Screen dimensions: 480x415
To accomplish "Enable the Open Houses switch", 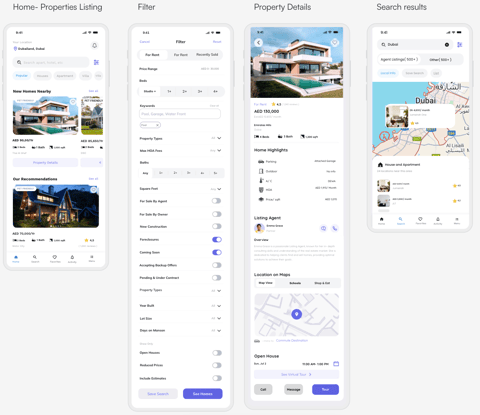I will [217, 353].
